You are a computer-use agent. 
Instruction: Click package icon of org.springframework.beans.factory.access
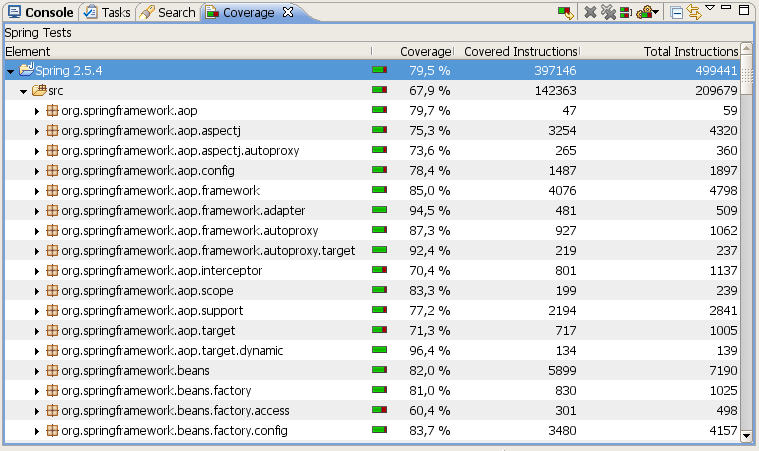pyautogui.click(x=52, y=410)
